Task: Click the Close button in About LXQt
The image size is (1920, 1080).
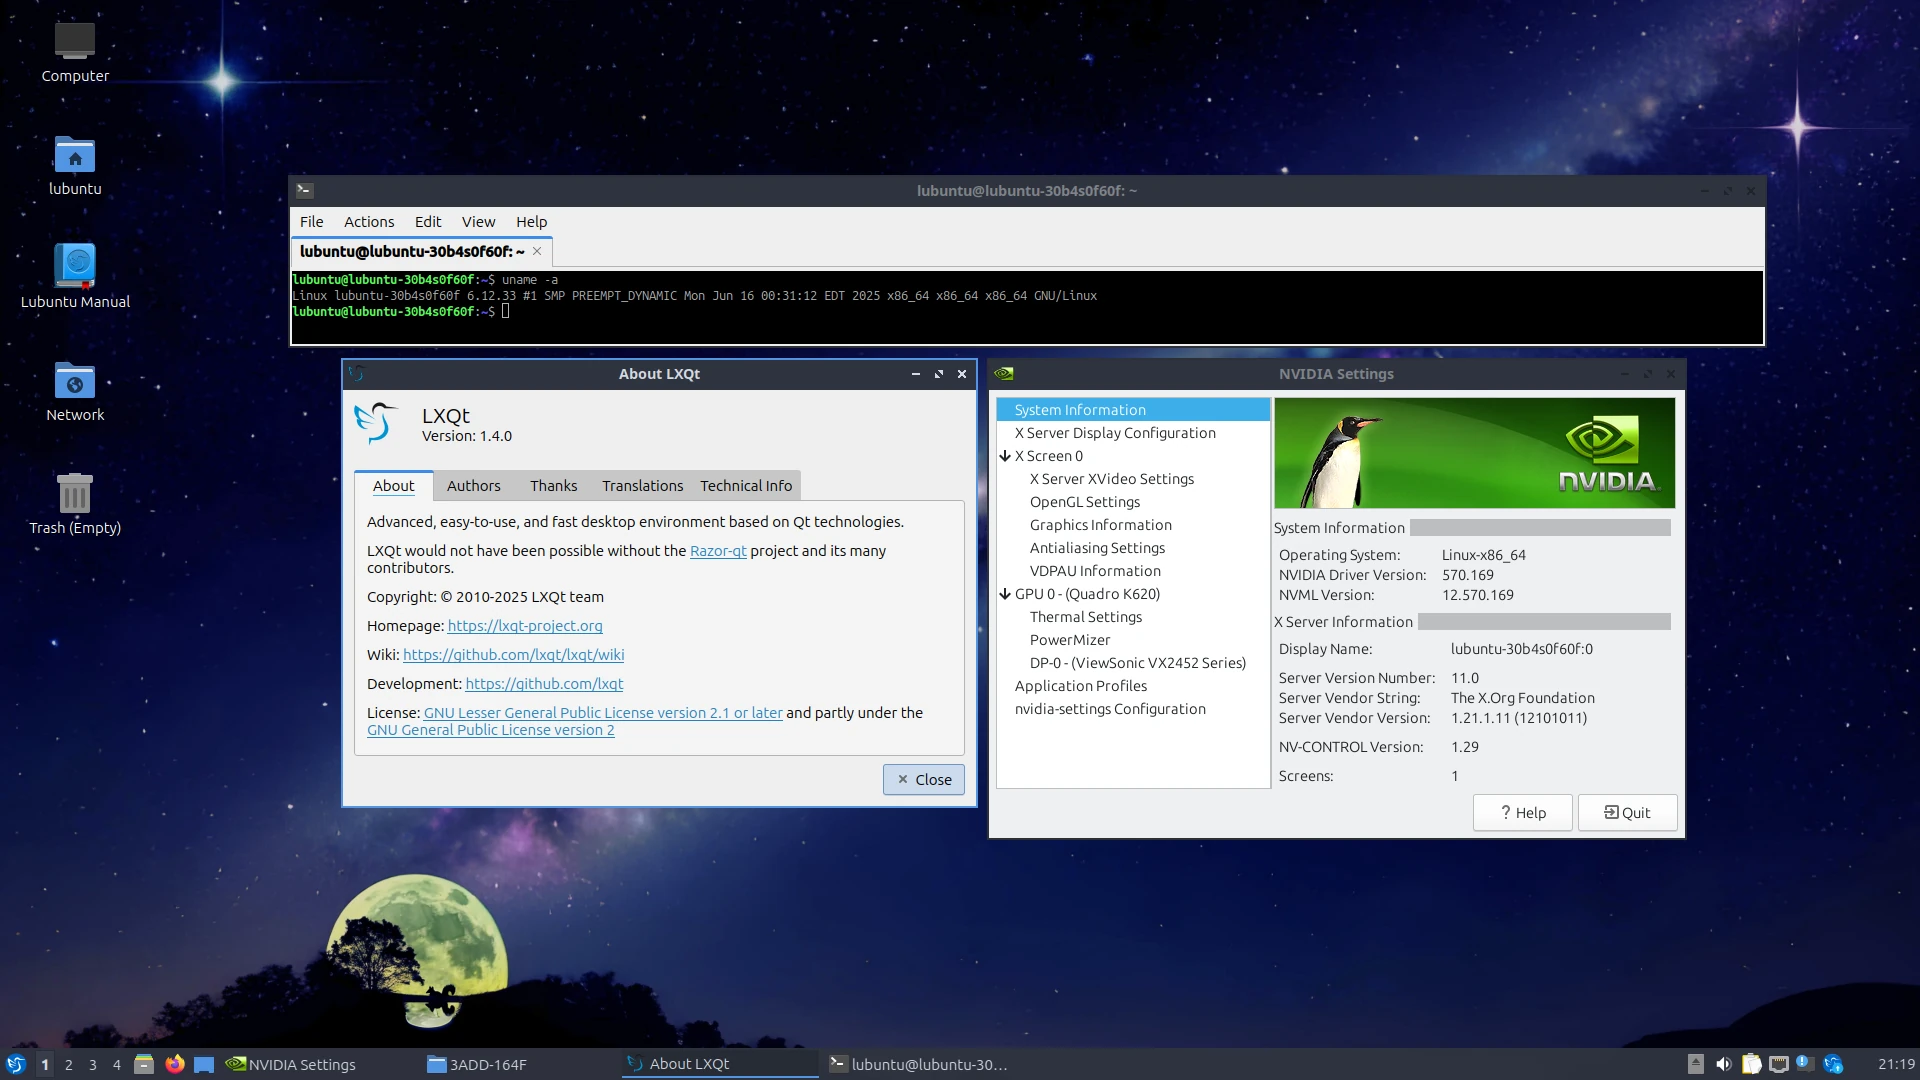Action: point(923,780)
